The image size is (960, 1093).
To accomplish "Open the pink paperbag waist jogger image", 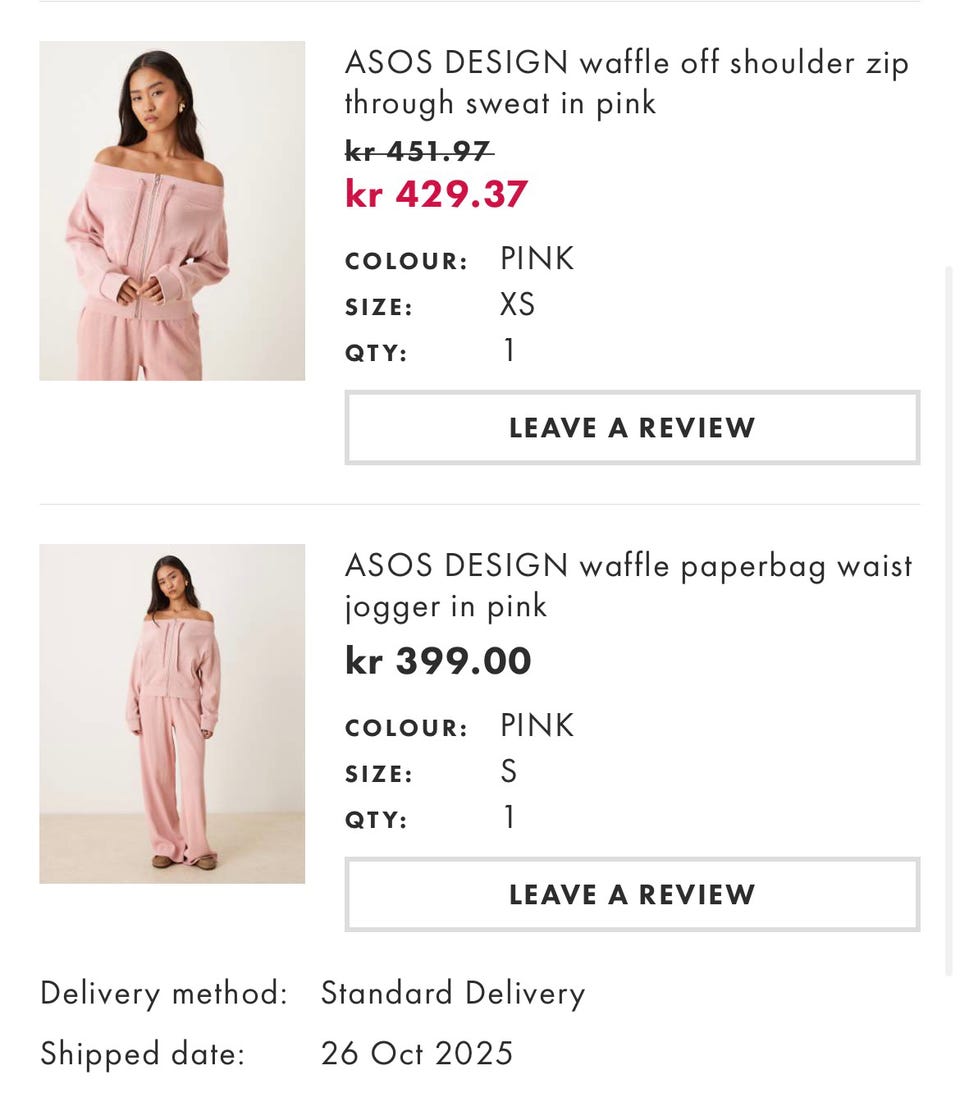I will (x=172, y=713).
